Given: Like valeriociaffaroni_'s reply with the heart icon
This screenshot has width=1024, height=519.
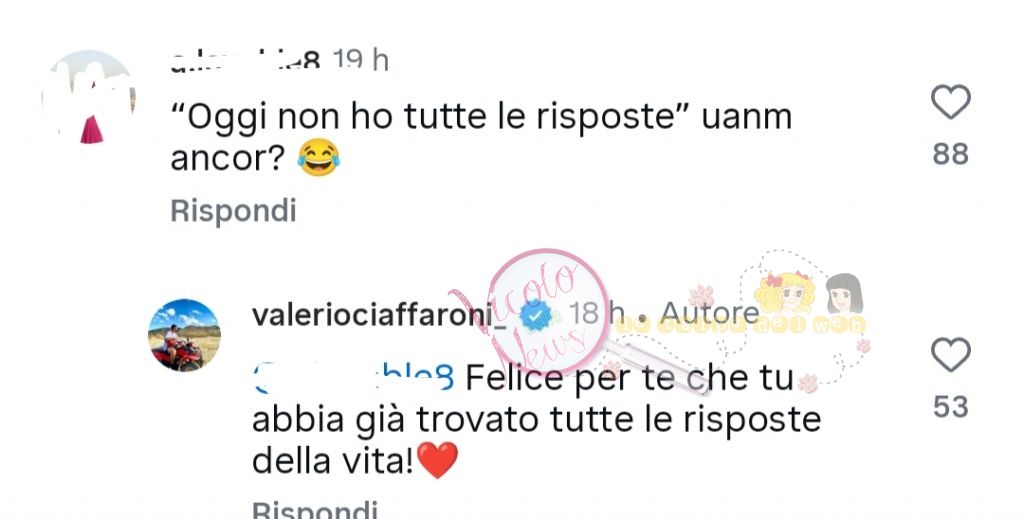Looking at the screenshot, I should pos(950,355).
